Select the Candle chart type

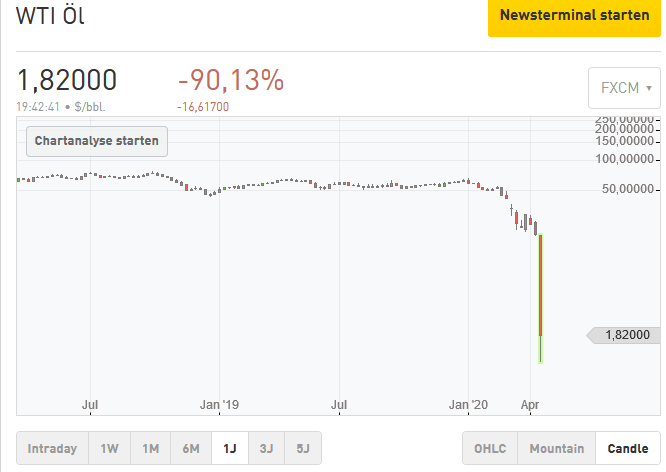(x=628, y=448)
